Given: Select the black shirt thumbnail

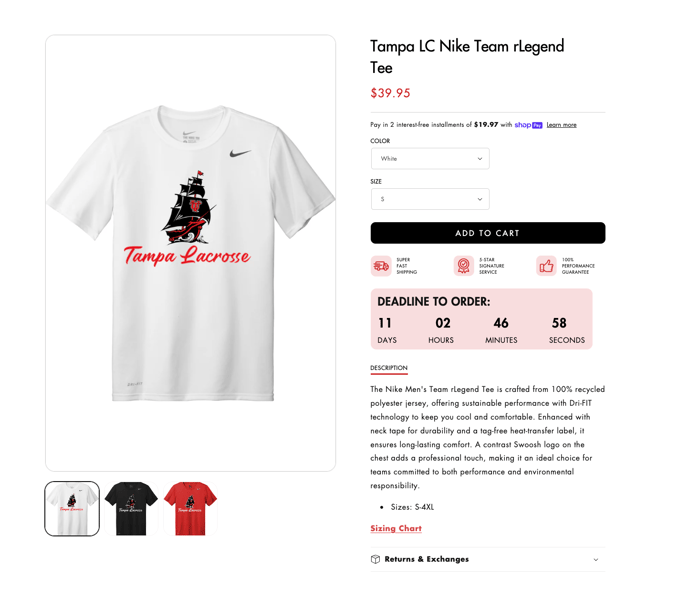Looking at the screenshot, I should click(131, 509).
